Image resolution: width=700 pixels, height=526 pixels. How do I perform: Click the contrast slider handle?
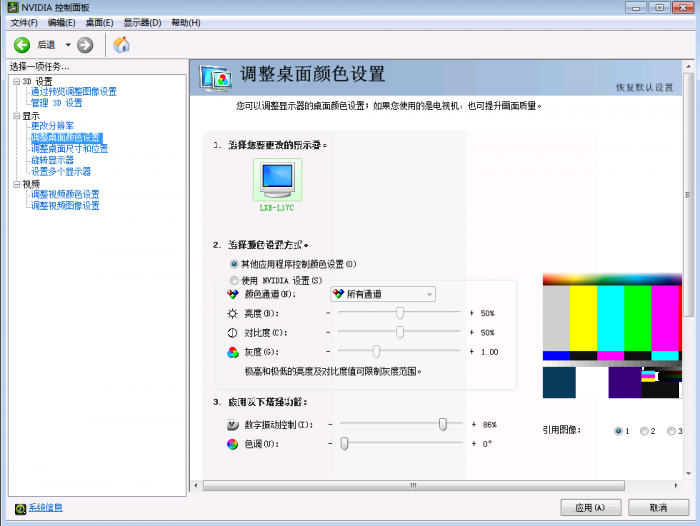(x=400, y=332)
